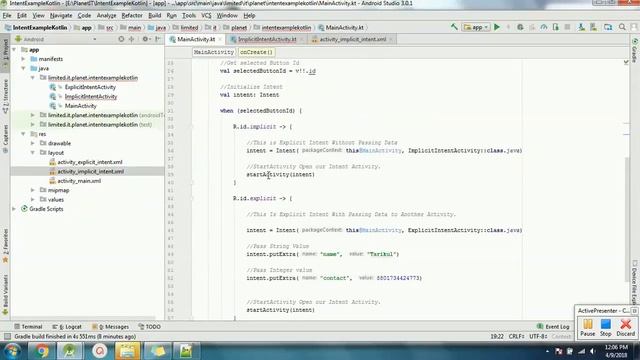
Task: Toggle the Terminal tool window
Action: pyautogui.click(x=28, y=327)
